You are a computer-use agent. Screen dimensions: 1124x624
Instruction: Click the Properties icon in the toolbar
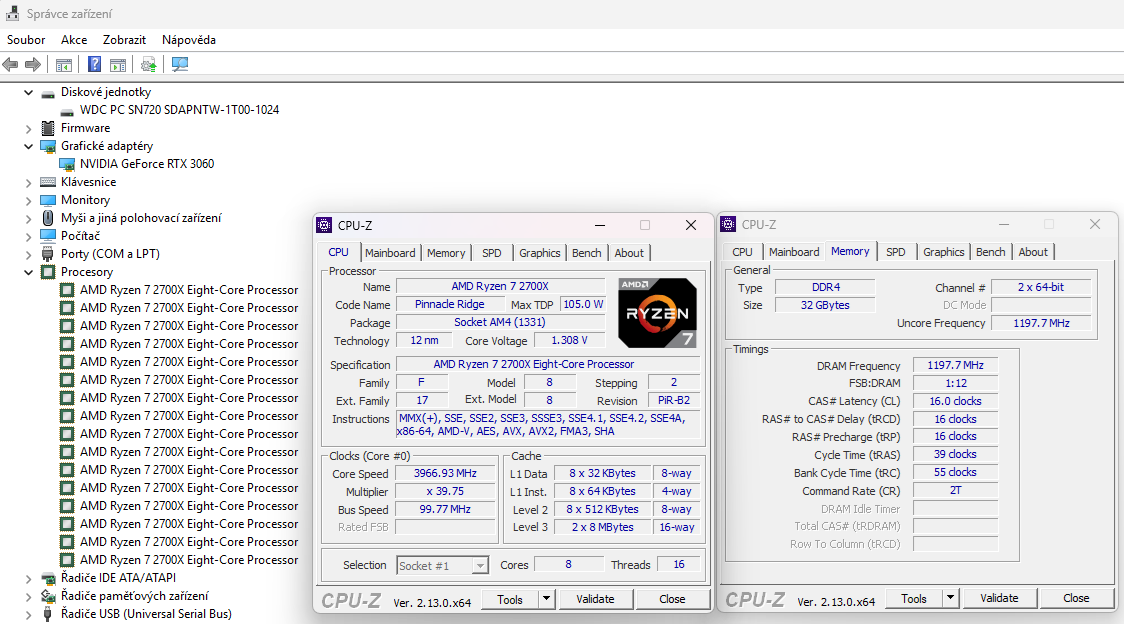118,64
